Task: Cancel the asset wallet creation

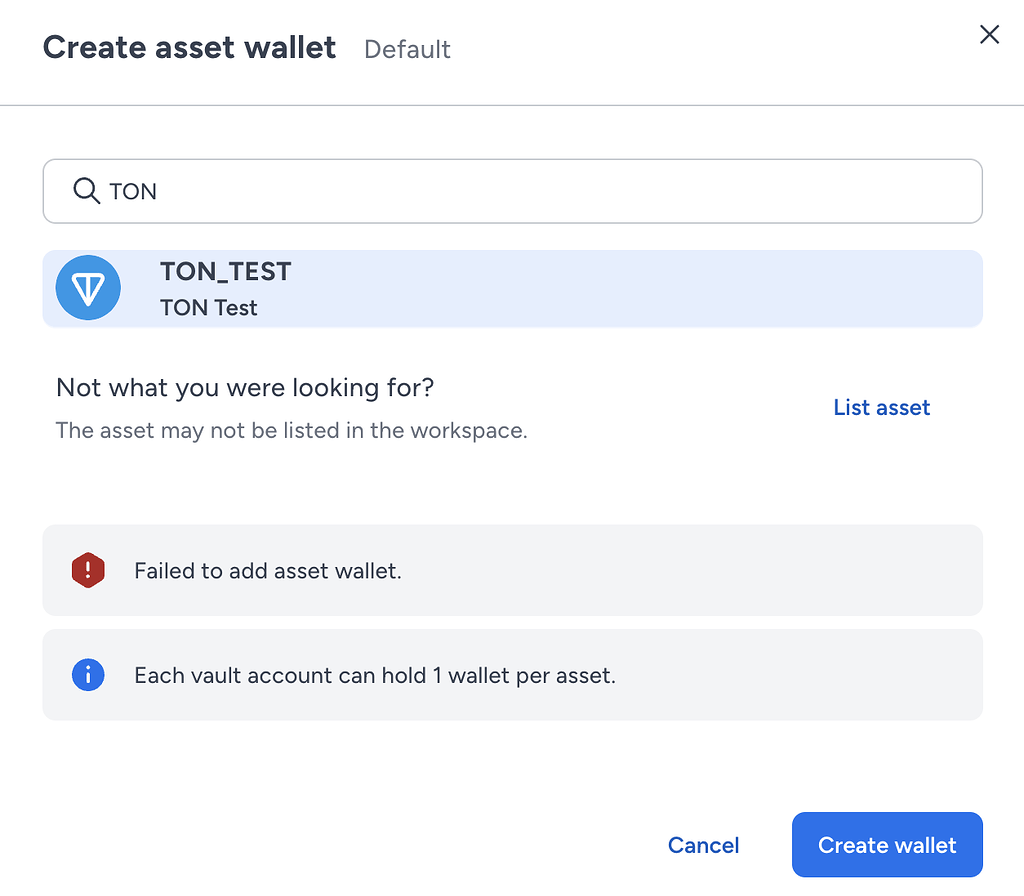Action: click(x=703, y=845)
